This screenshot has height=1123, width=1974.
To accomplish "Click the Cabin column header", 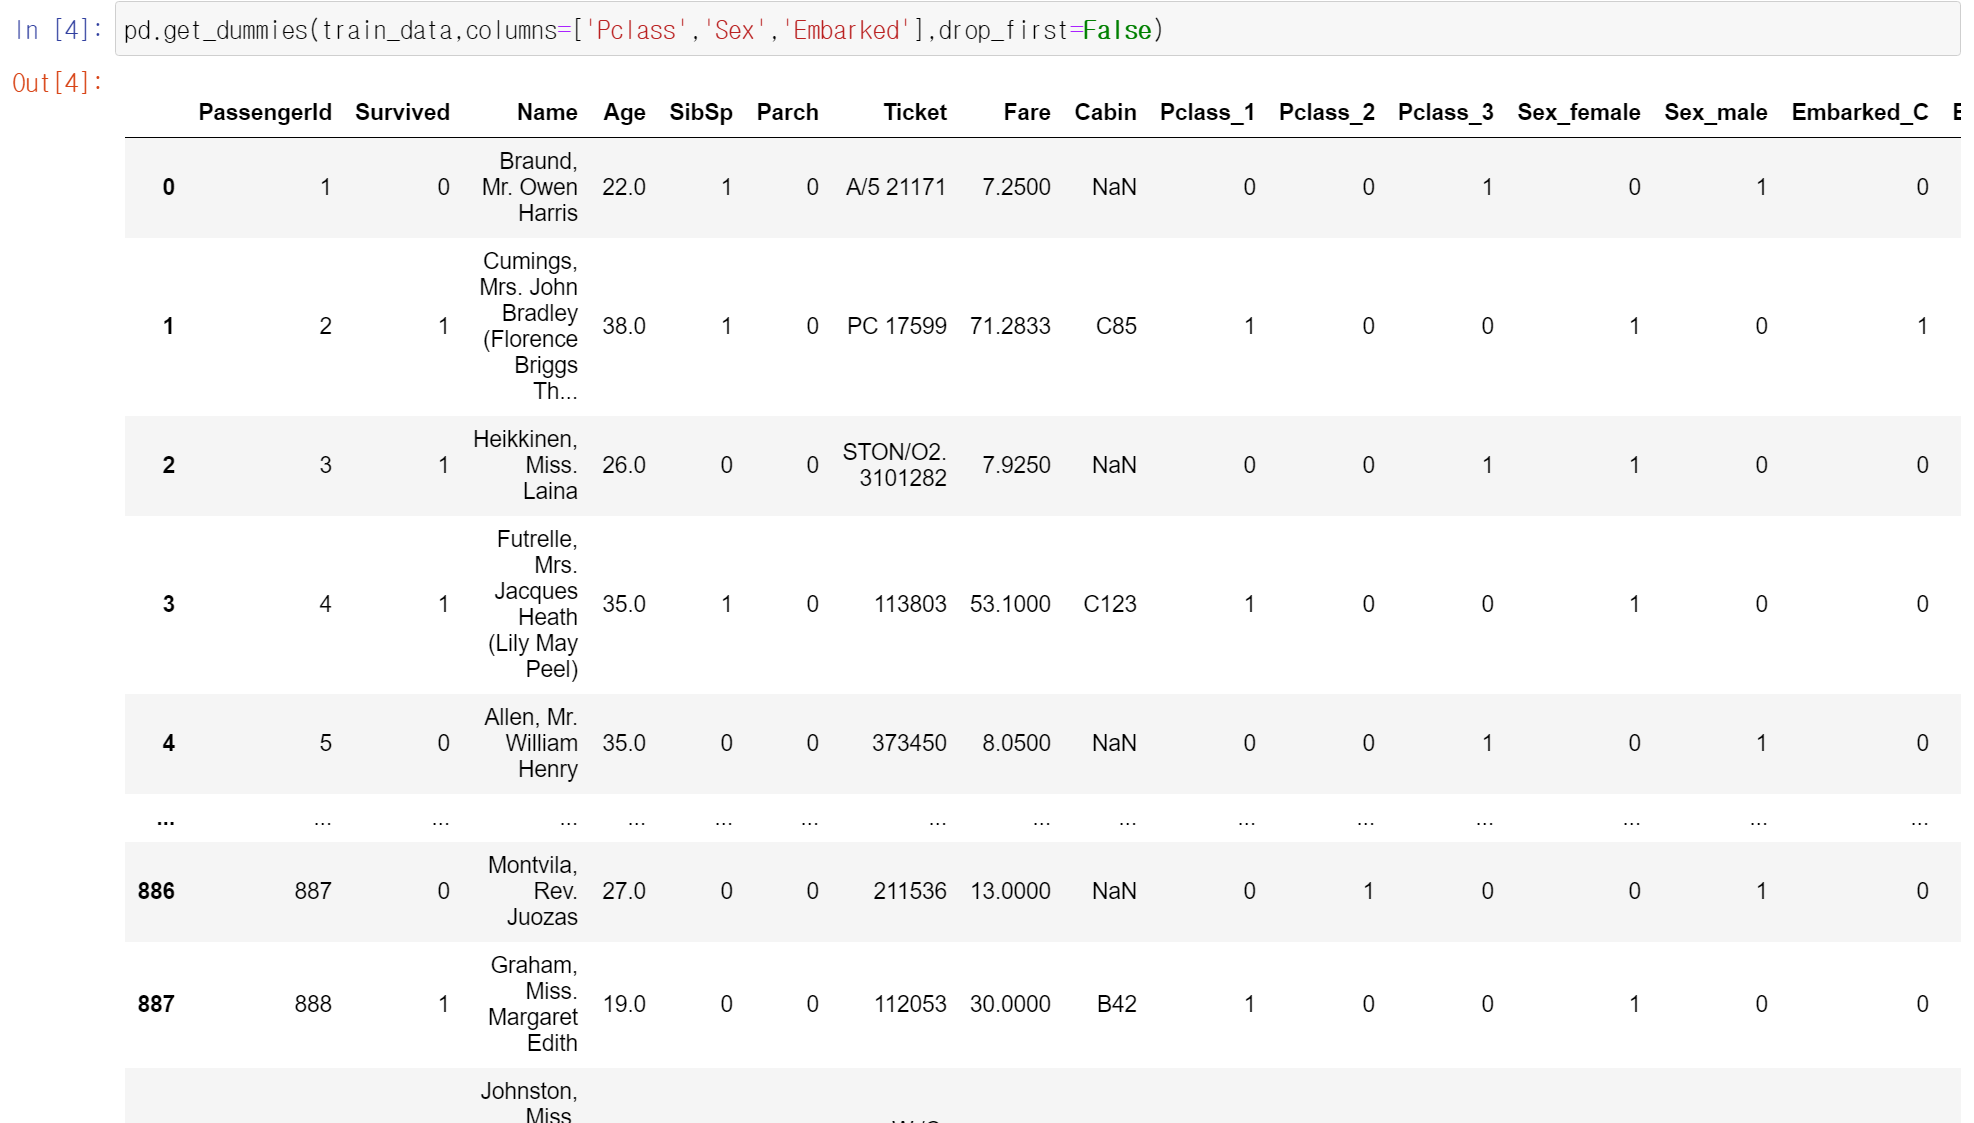I will (1104, 112).
